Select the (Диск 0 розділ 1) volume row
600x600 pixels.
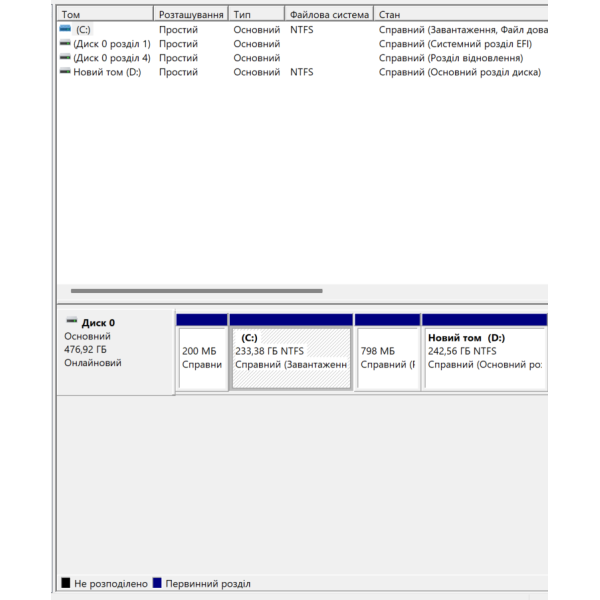point(302,44)
